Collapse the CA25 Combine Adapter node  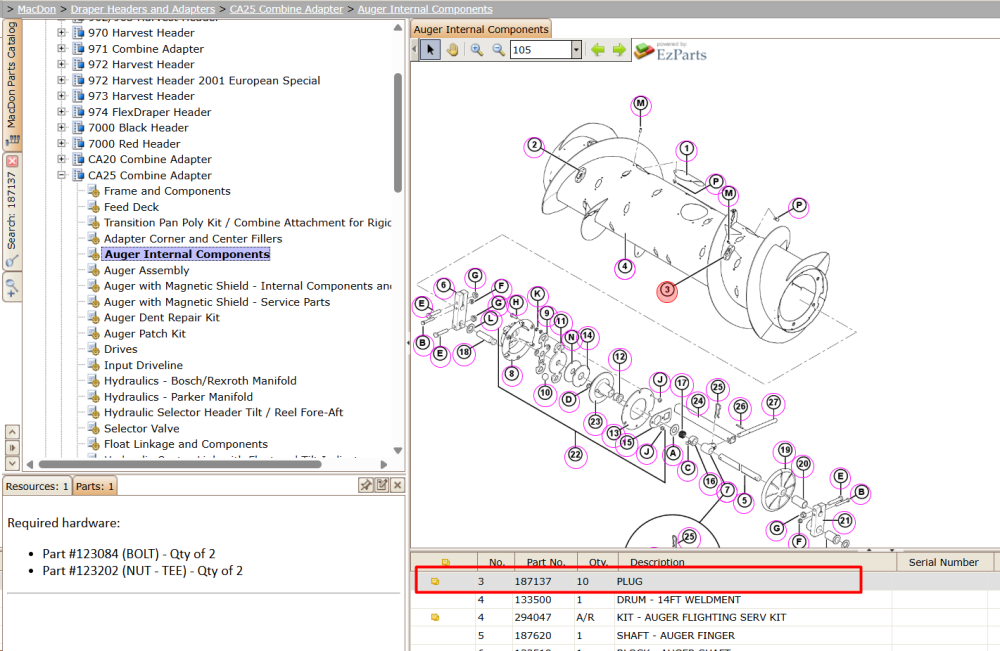tap(61, 175)
